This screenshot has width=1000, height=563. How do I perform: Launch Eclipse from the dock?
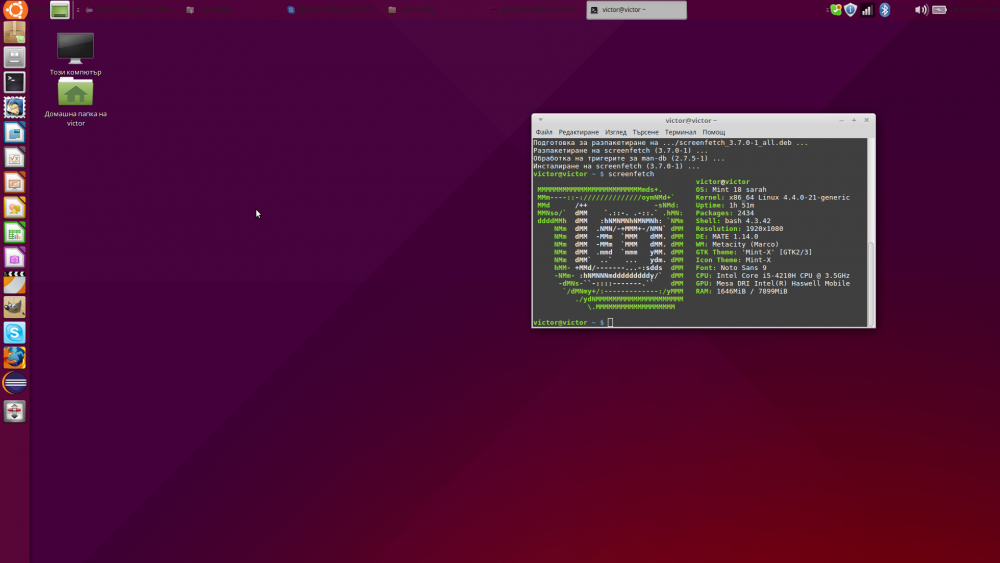pyautogui.click(x=15, y=383)
